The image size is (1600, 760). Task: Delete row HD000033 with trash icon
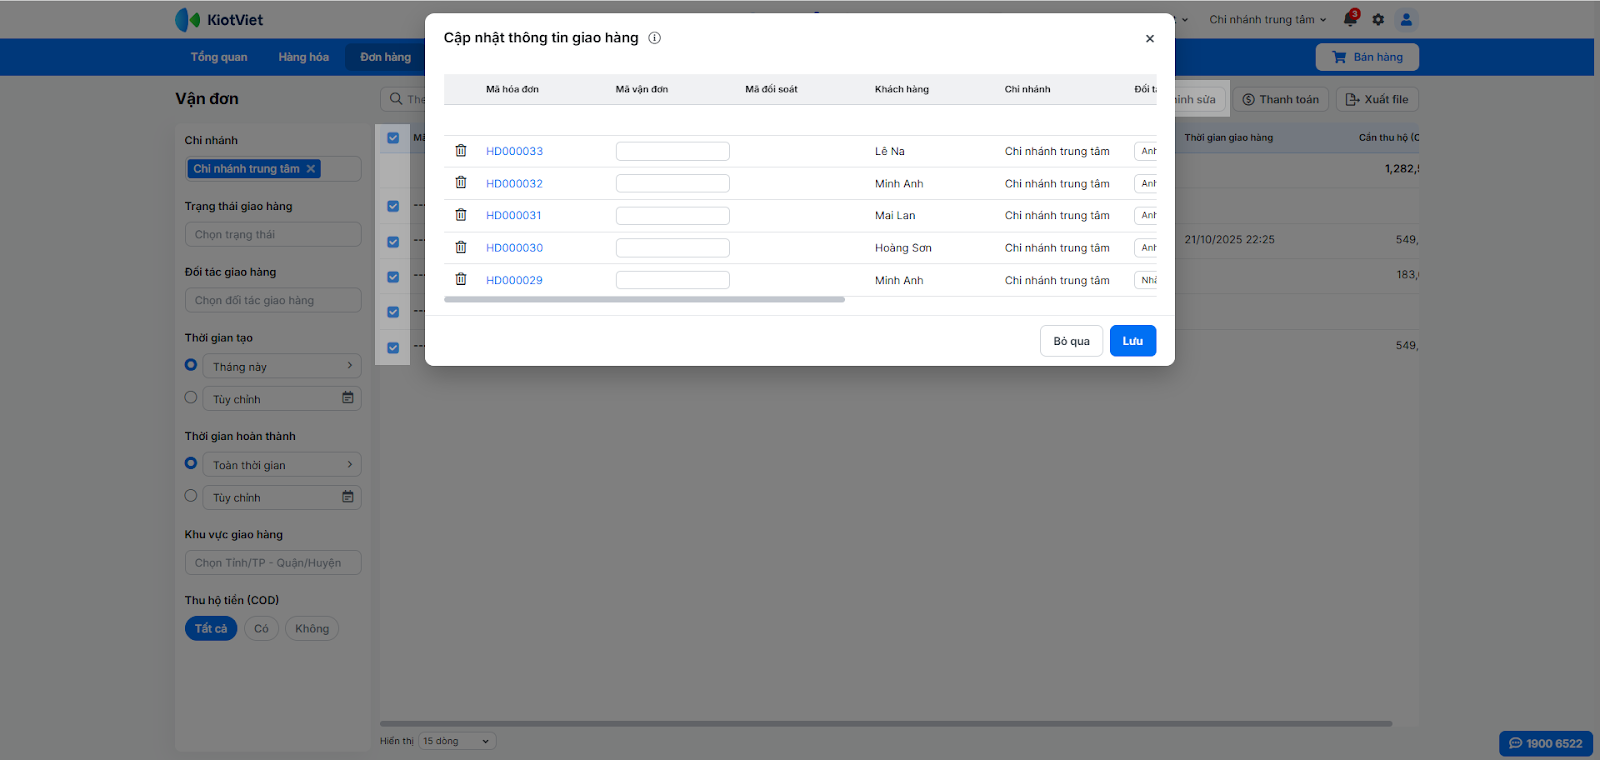pyautogui.click(x=461, y=151)
